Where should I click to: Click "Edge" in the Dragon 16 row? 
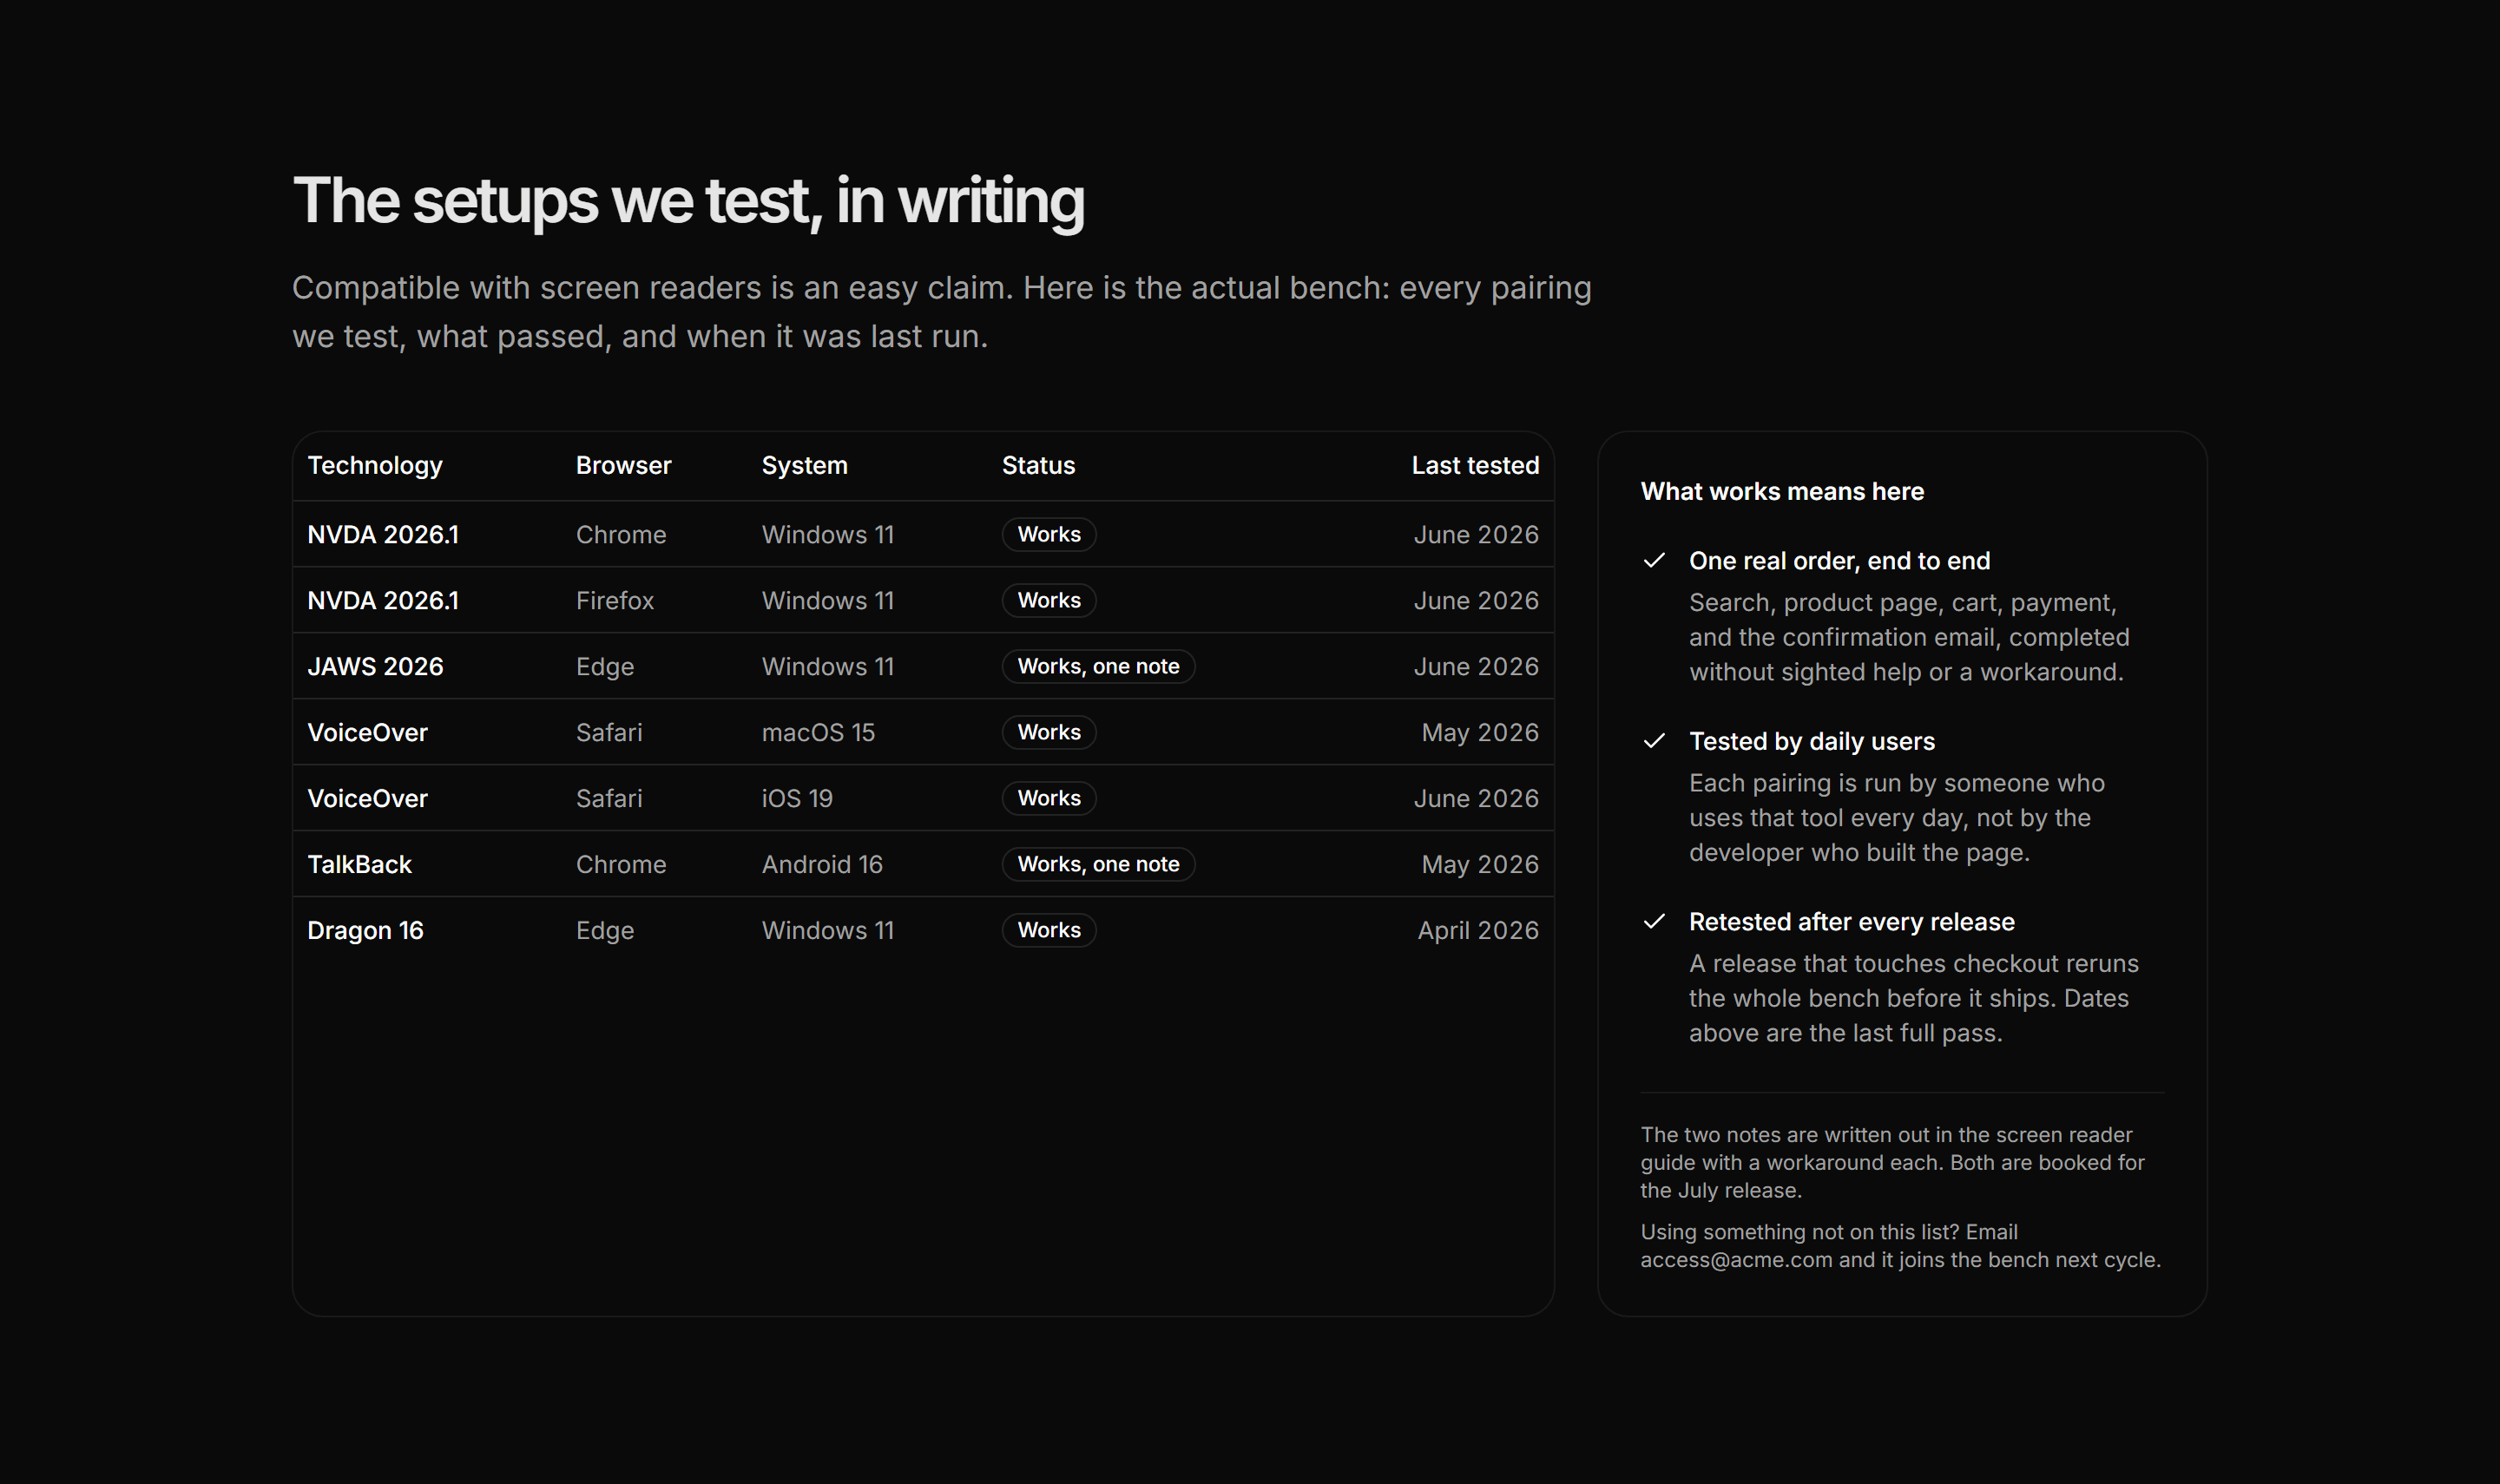pyautogui.click(x=605, y=931)
